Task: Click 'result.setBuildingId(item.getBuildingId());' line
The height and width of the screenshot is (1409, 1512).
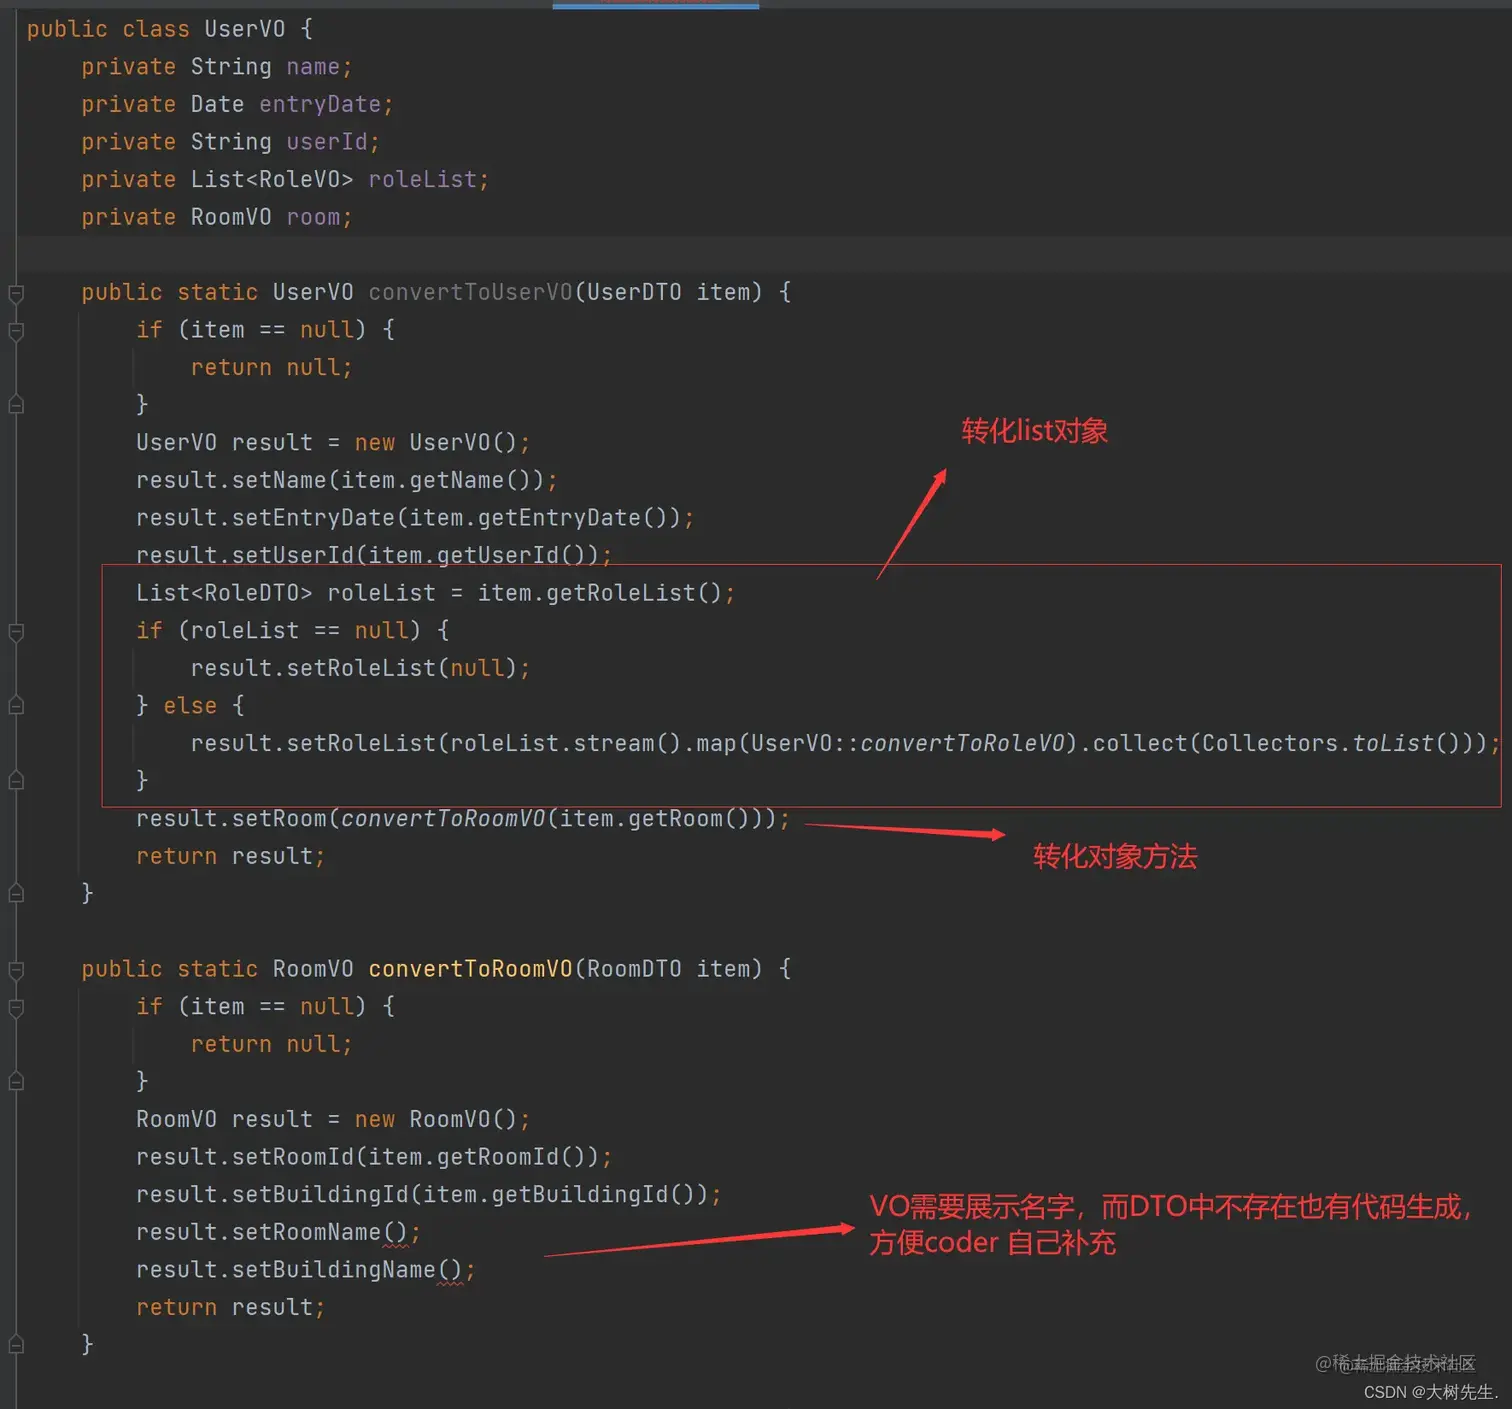Action: (428, 1195)
